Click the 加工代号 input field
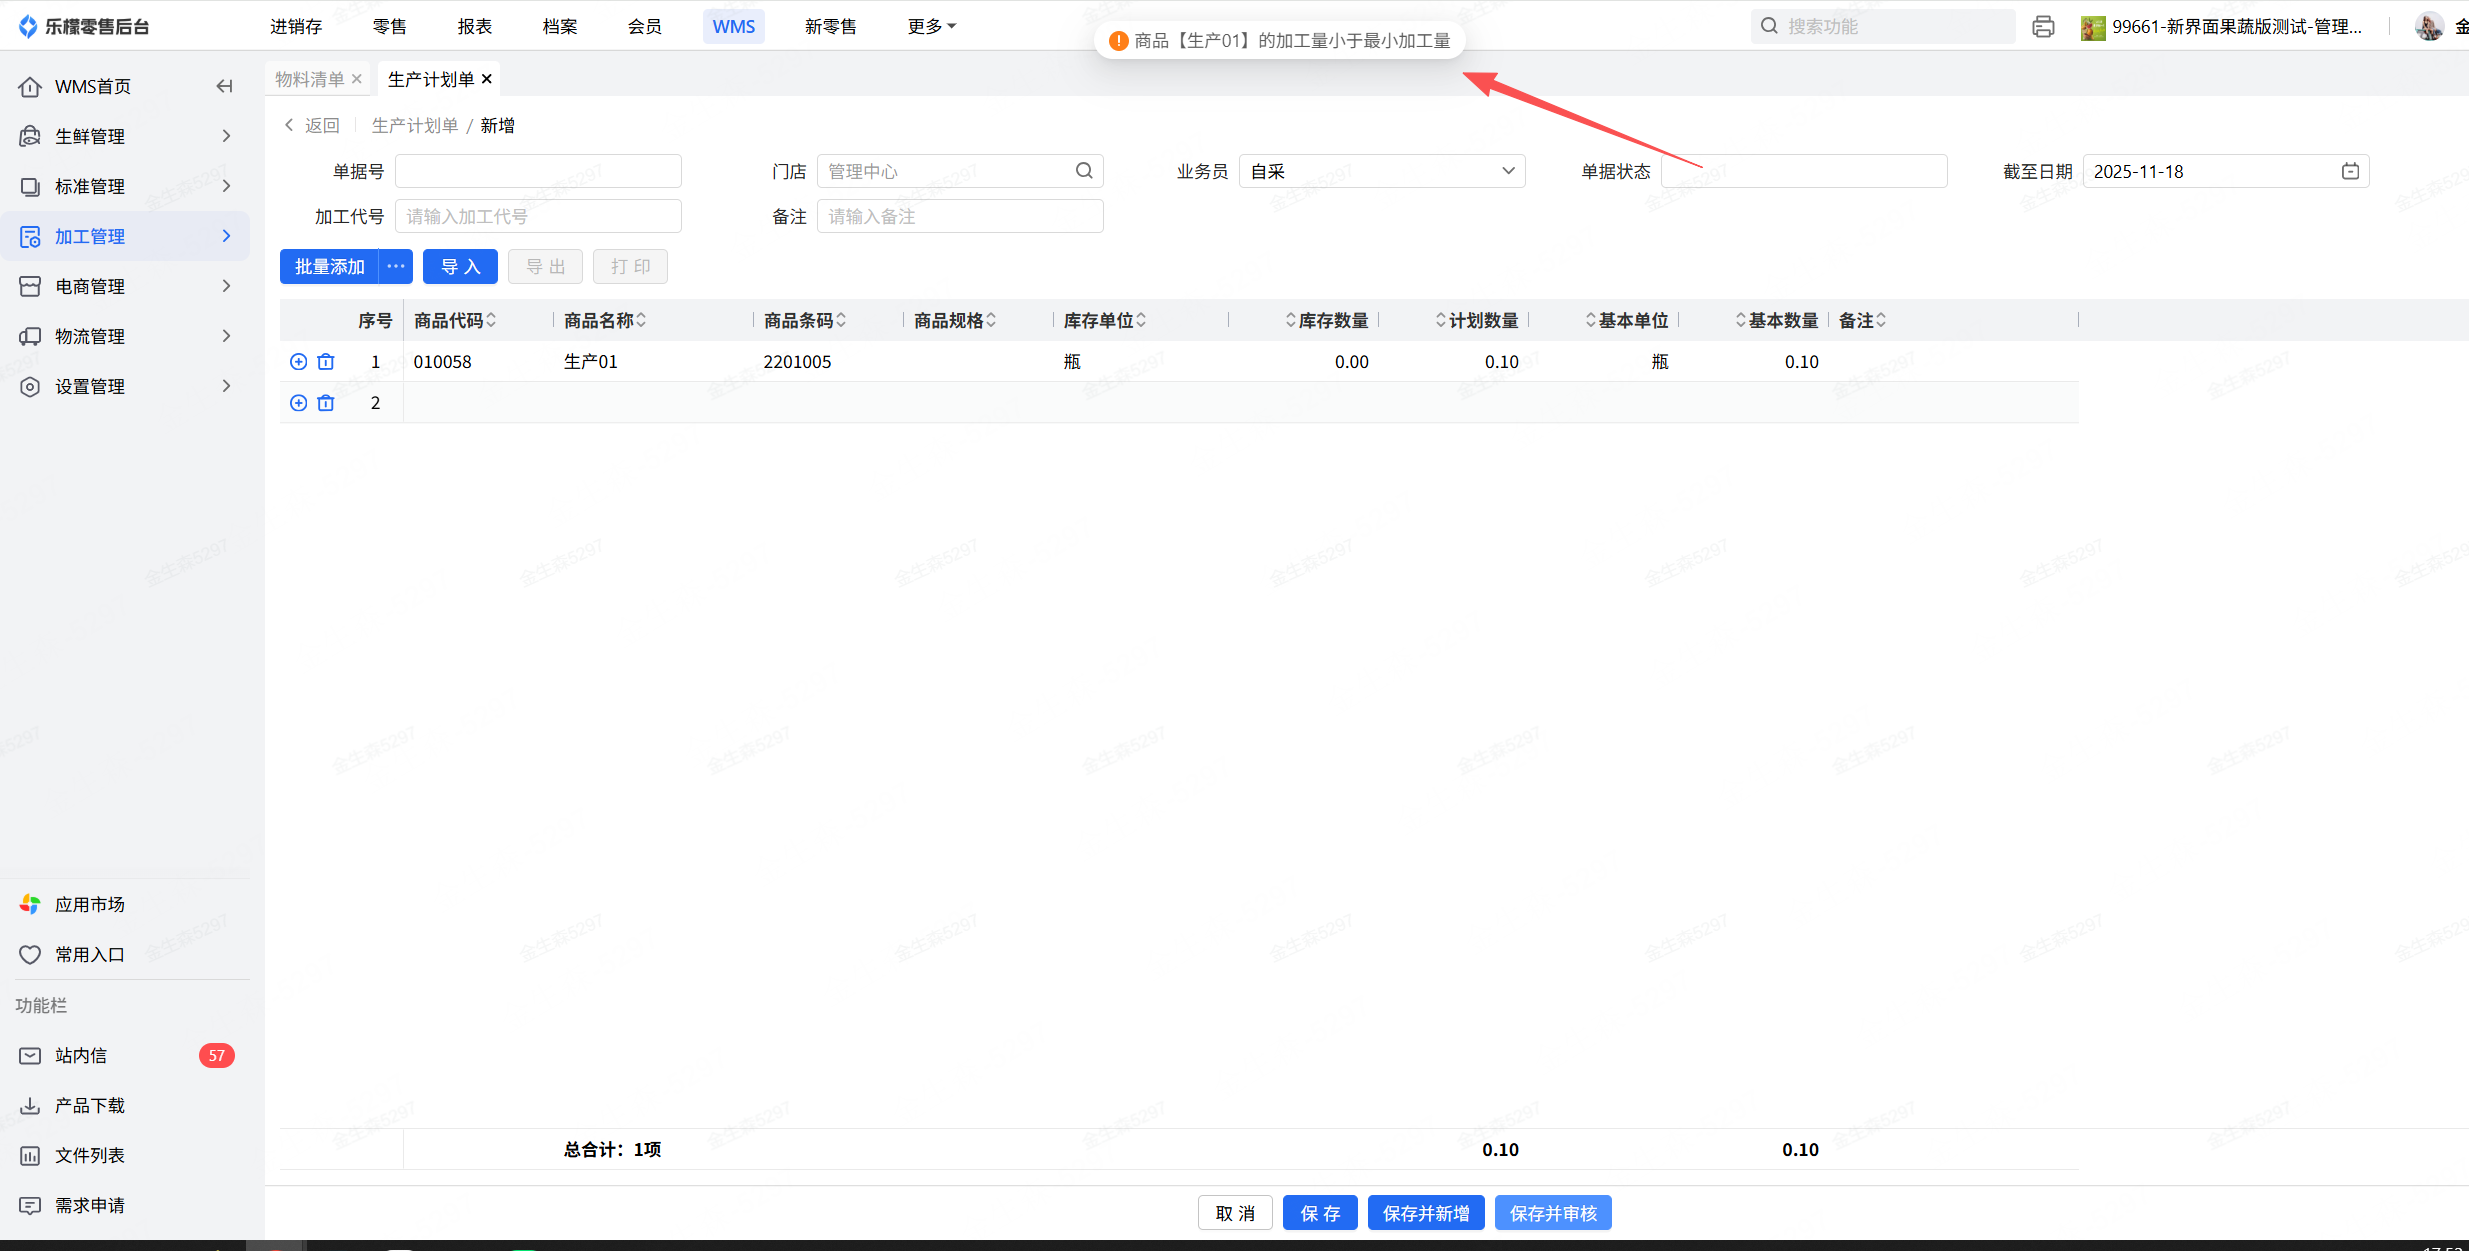This screenshot has height=1251, width=2469. coord(538,216)
